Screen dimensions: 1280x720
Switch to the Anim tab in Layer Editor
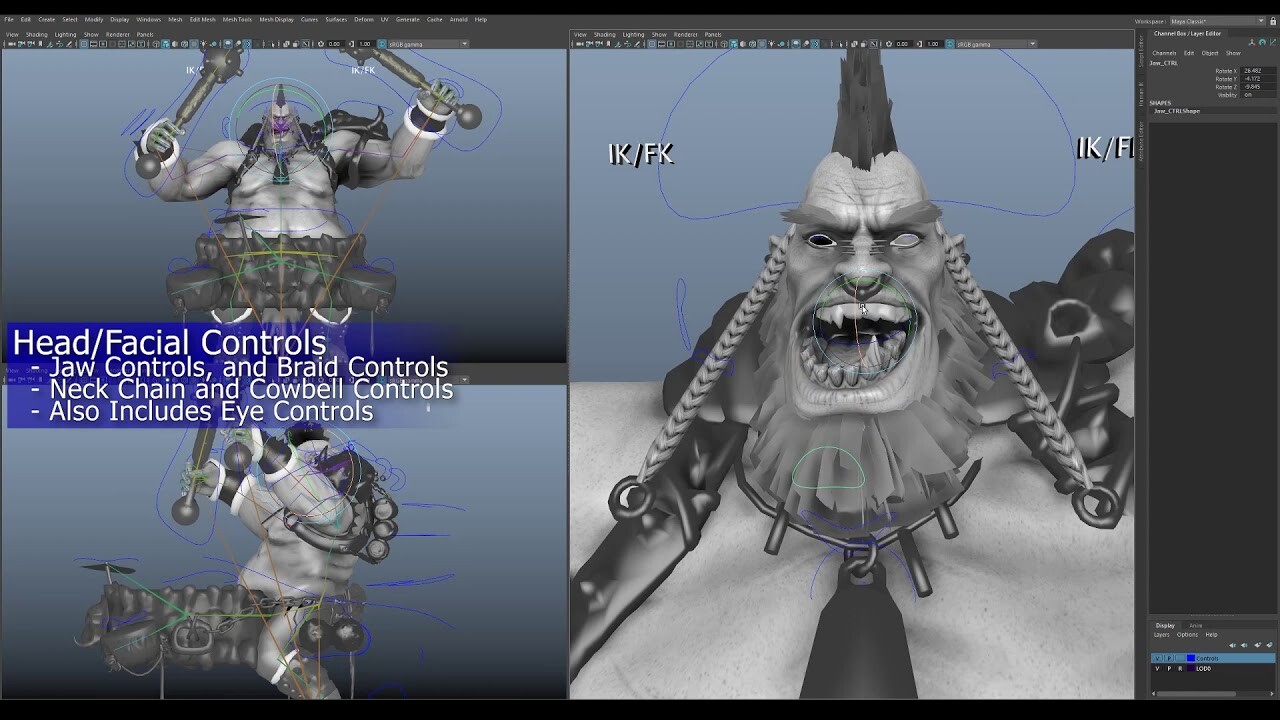point(1196,626)
